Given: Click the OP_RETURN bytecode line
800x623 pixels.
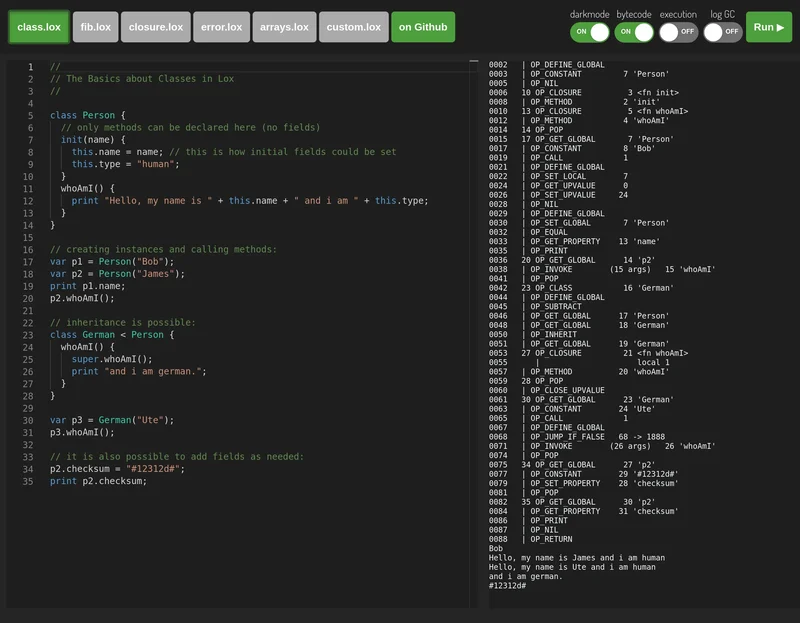Looking at the screenshot, I should (x=531, y=539).
